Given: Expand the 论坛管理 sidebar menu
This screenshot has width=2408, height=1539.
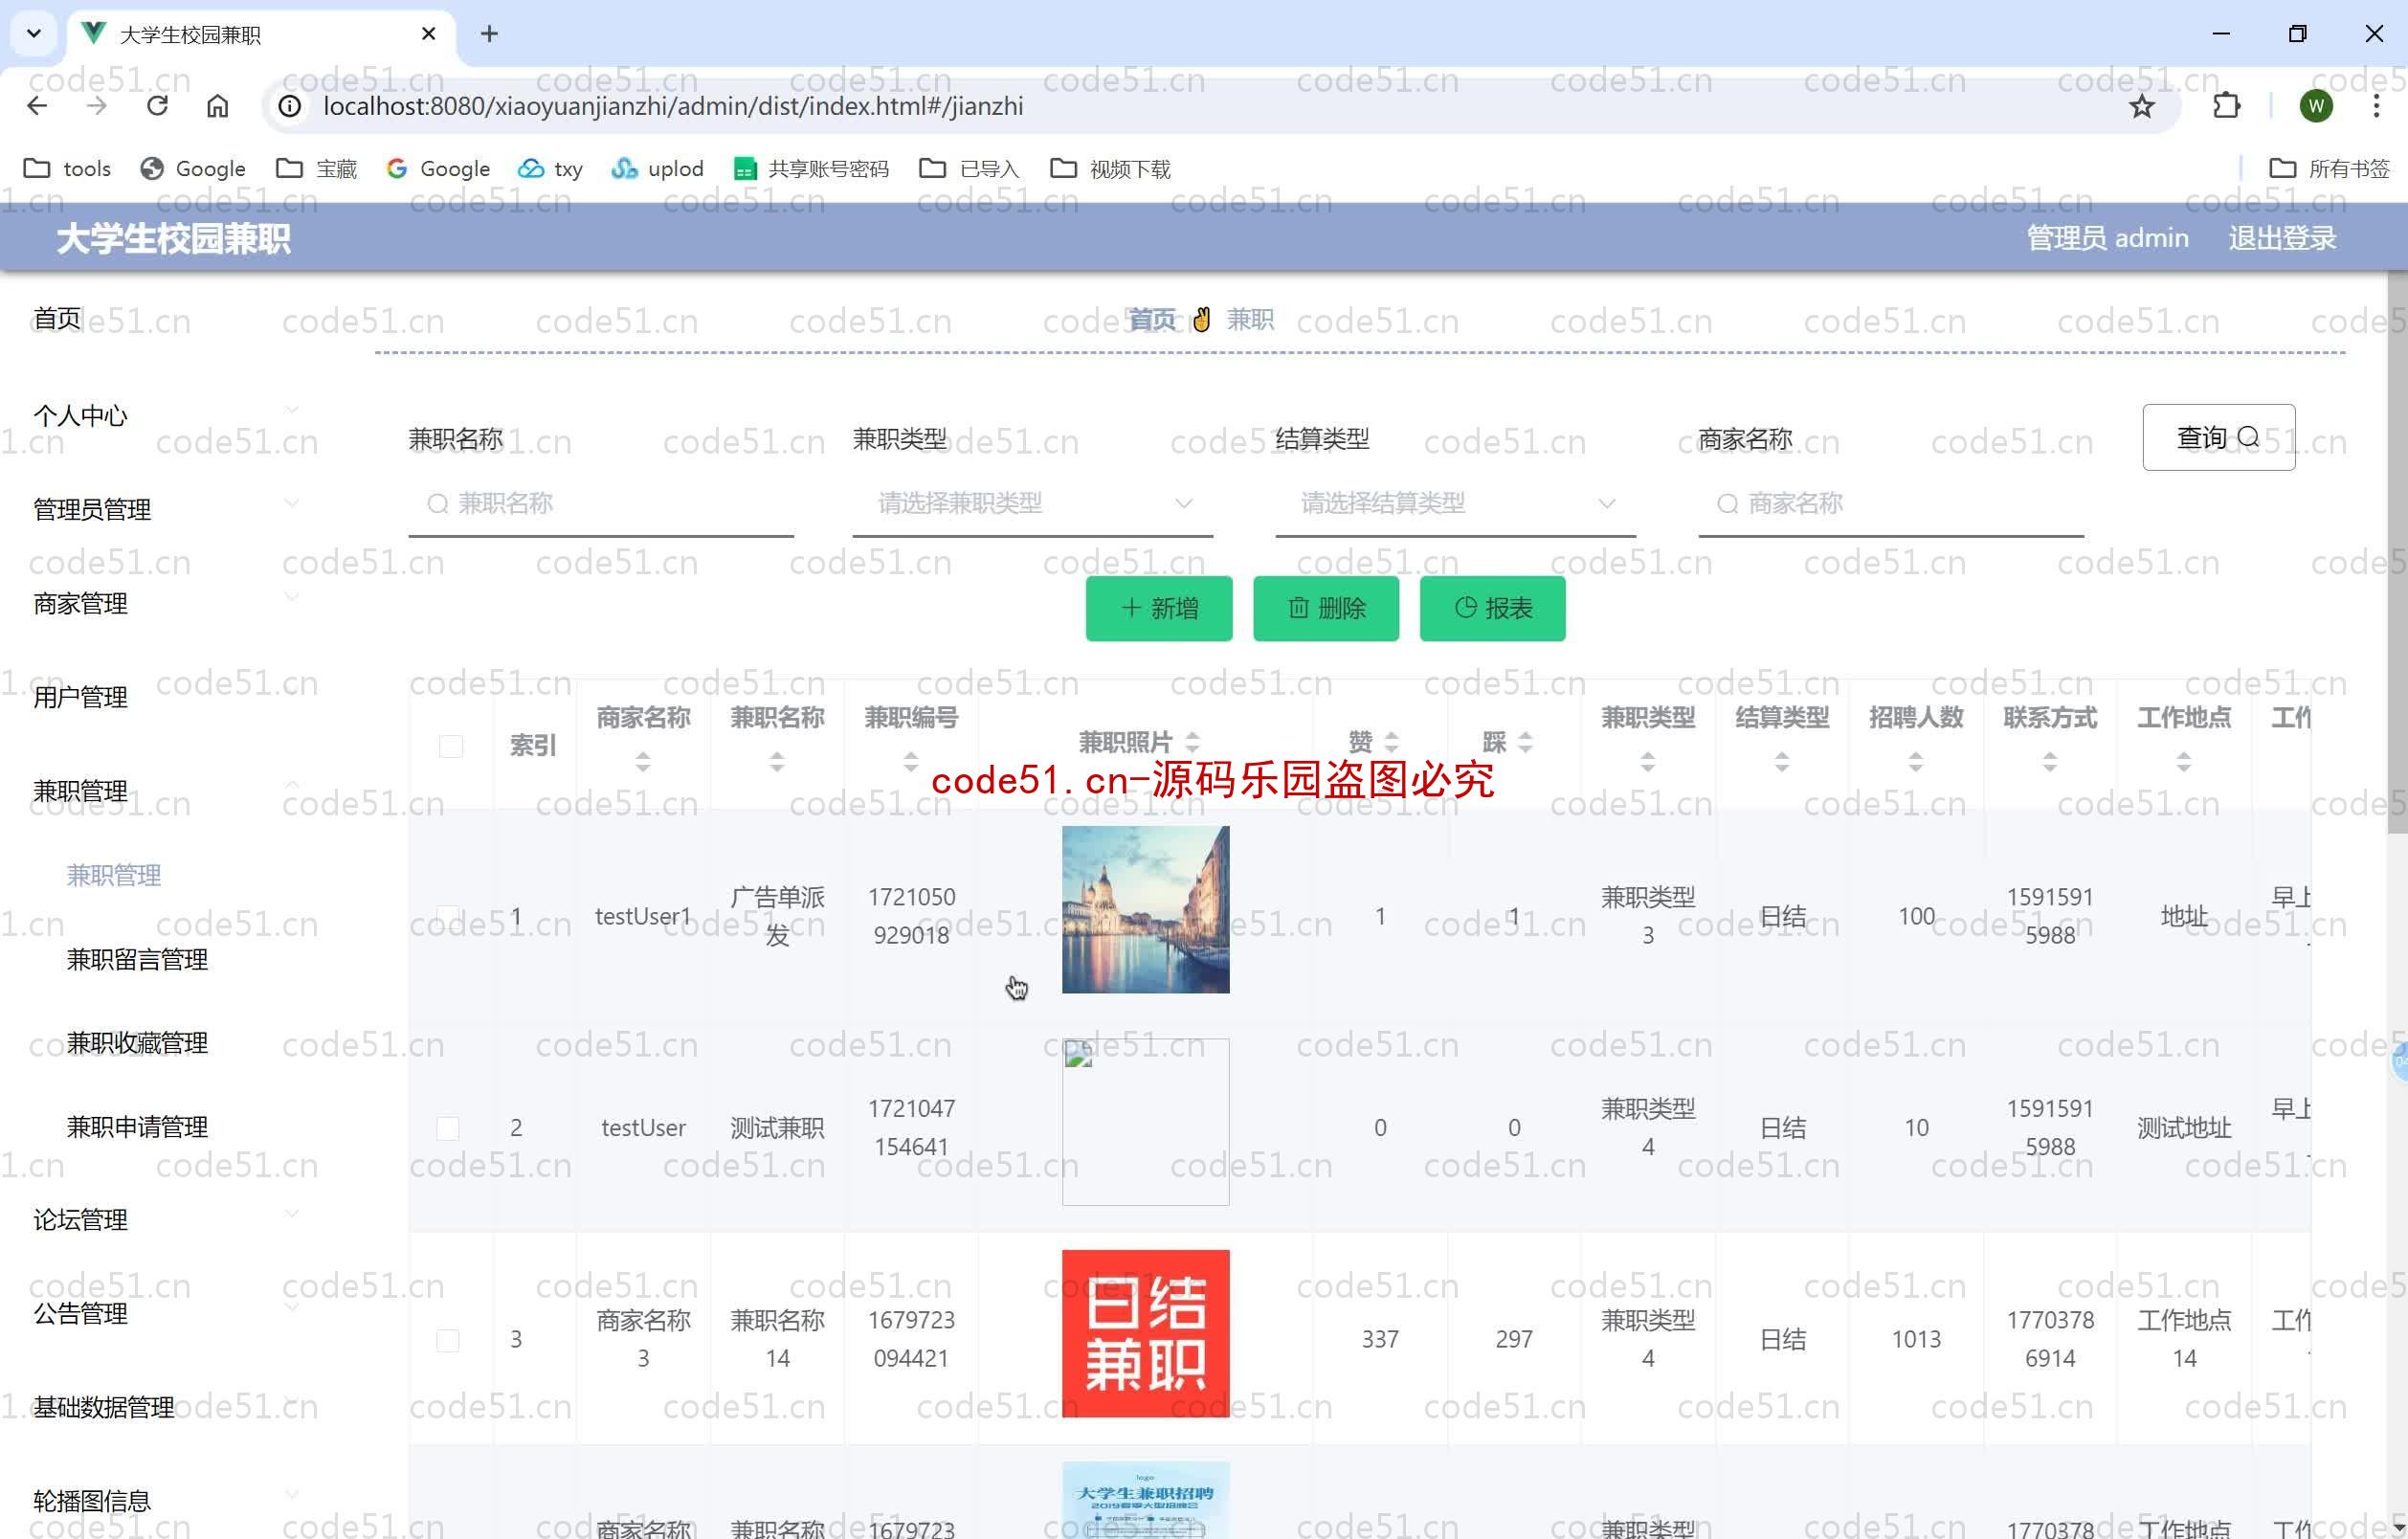Looking at the screenshot, I should click(x=166, y=1220).
